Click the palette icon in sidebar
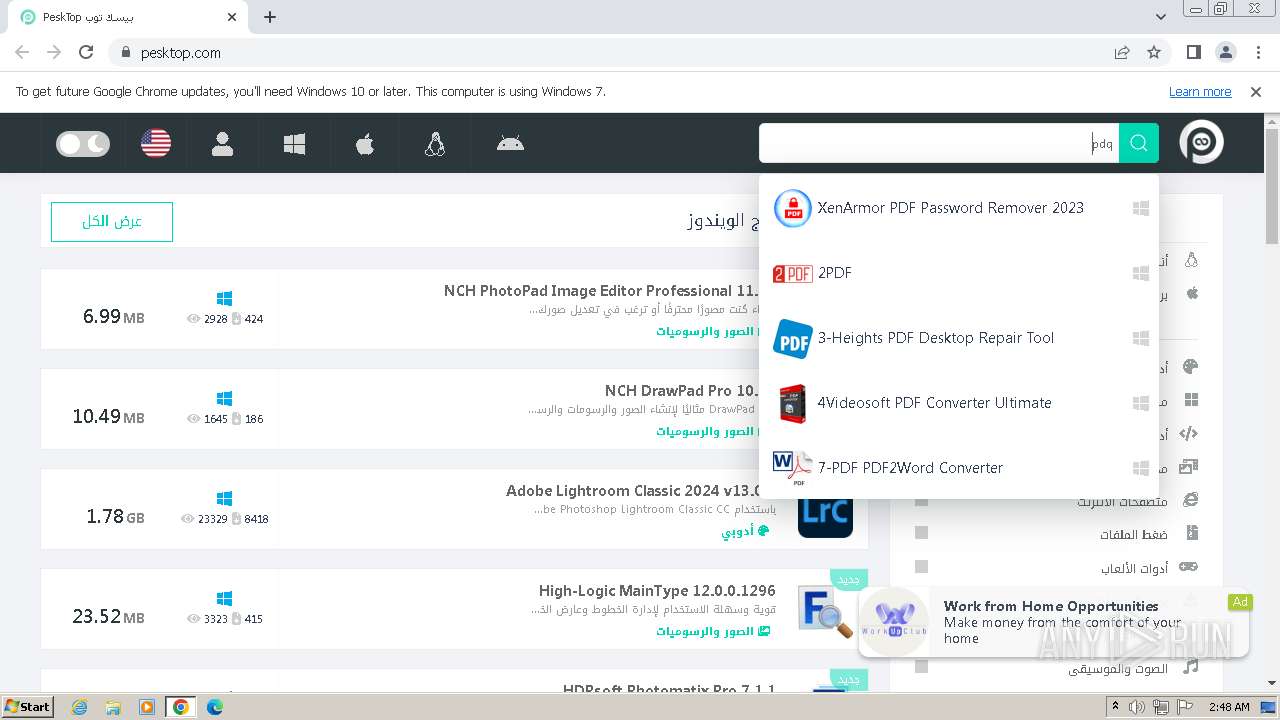The width and height of the screenshot is (1280, 720). (1190, 367)
